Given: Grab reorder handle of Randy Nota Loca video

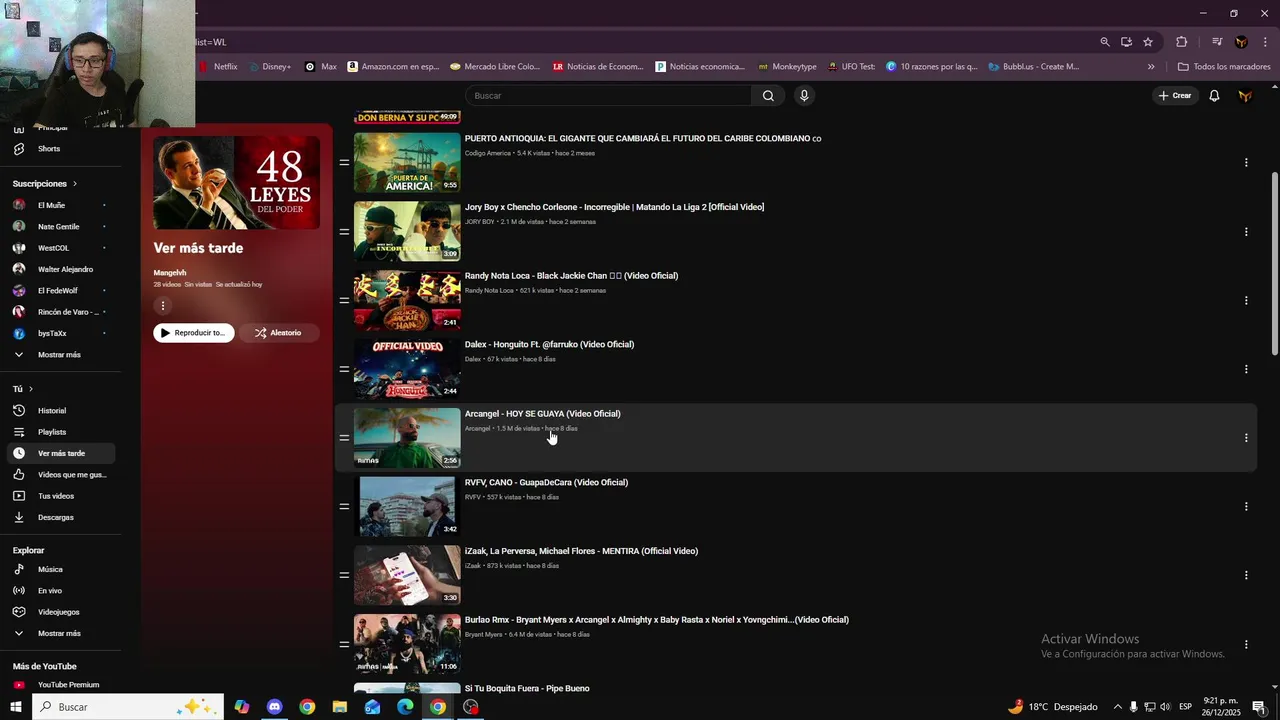Looking at the screenshot, I should pyautogui.click(x=344, y=300).
